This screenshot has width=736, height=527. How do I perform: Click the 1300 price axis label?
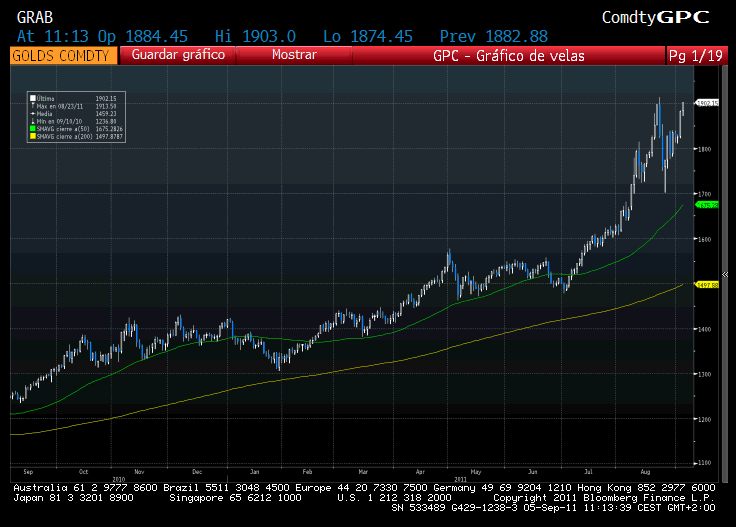[x=705, y=374]
